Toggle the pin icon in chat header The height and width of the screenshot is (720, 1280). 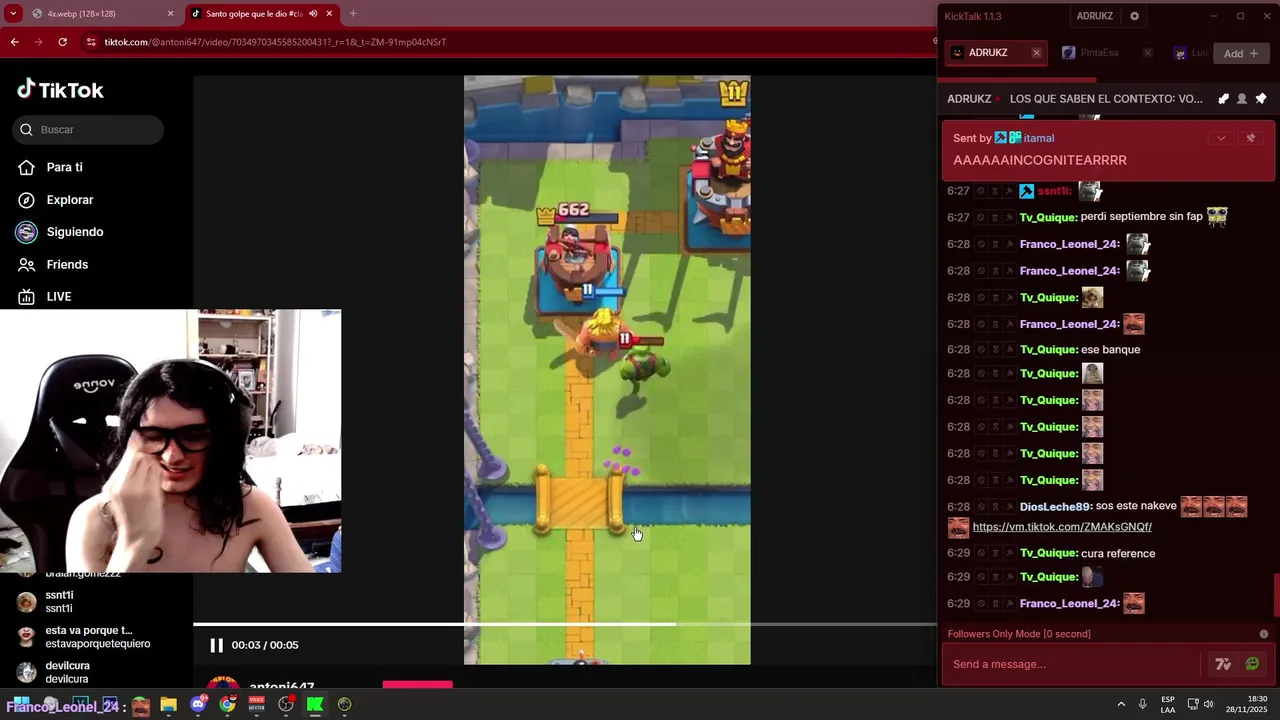pos(1261,99)
